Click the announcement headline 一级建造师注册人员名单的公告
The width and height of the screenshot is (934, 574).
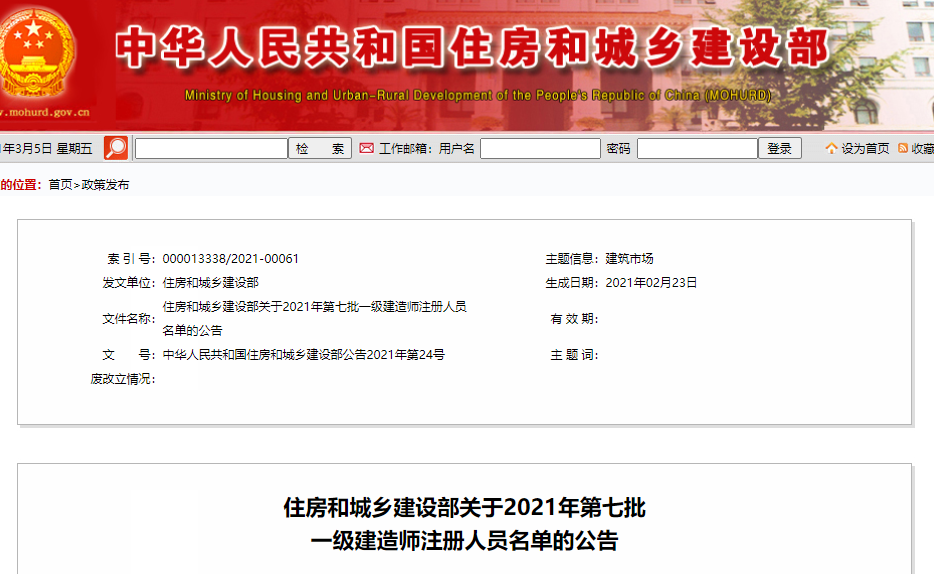click(464, 542)
